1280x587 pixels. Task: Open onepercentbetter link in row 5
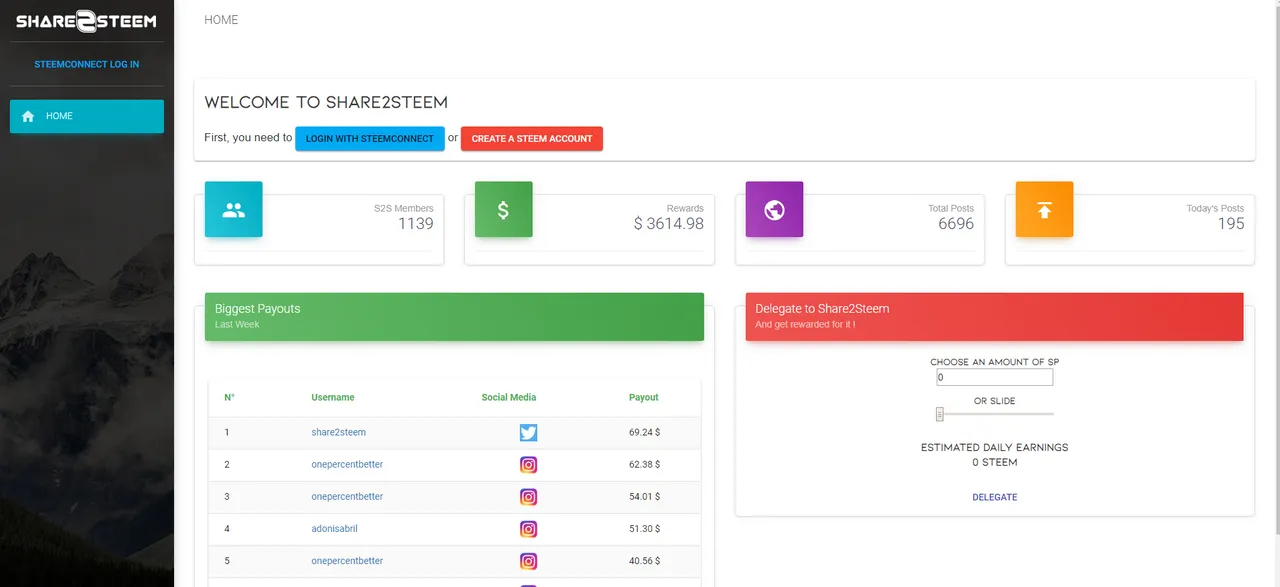(x=347, y=561)
